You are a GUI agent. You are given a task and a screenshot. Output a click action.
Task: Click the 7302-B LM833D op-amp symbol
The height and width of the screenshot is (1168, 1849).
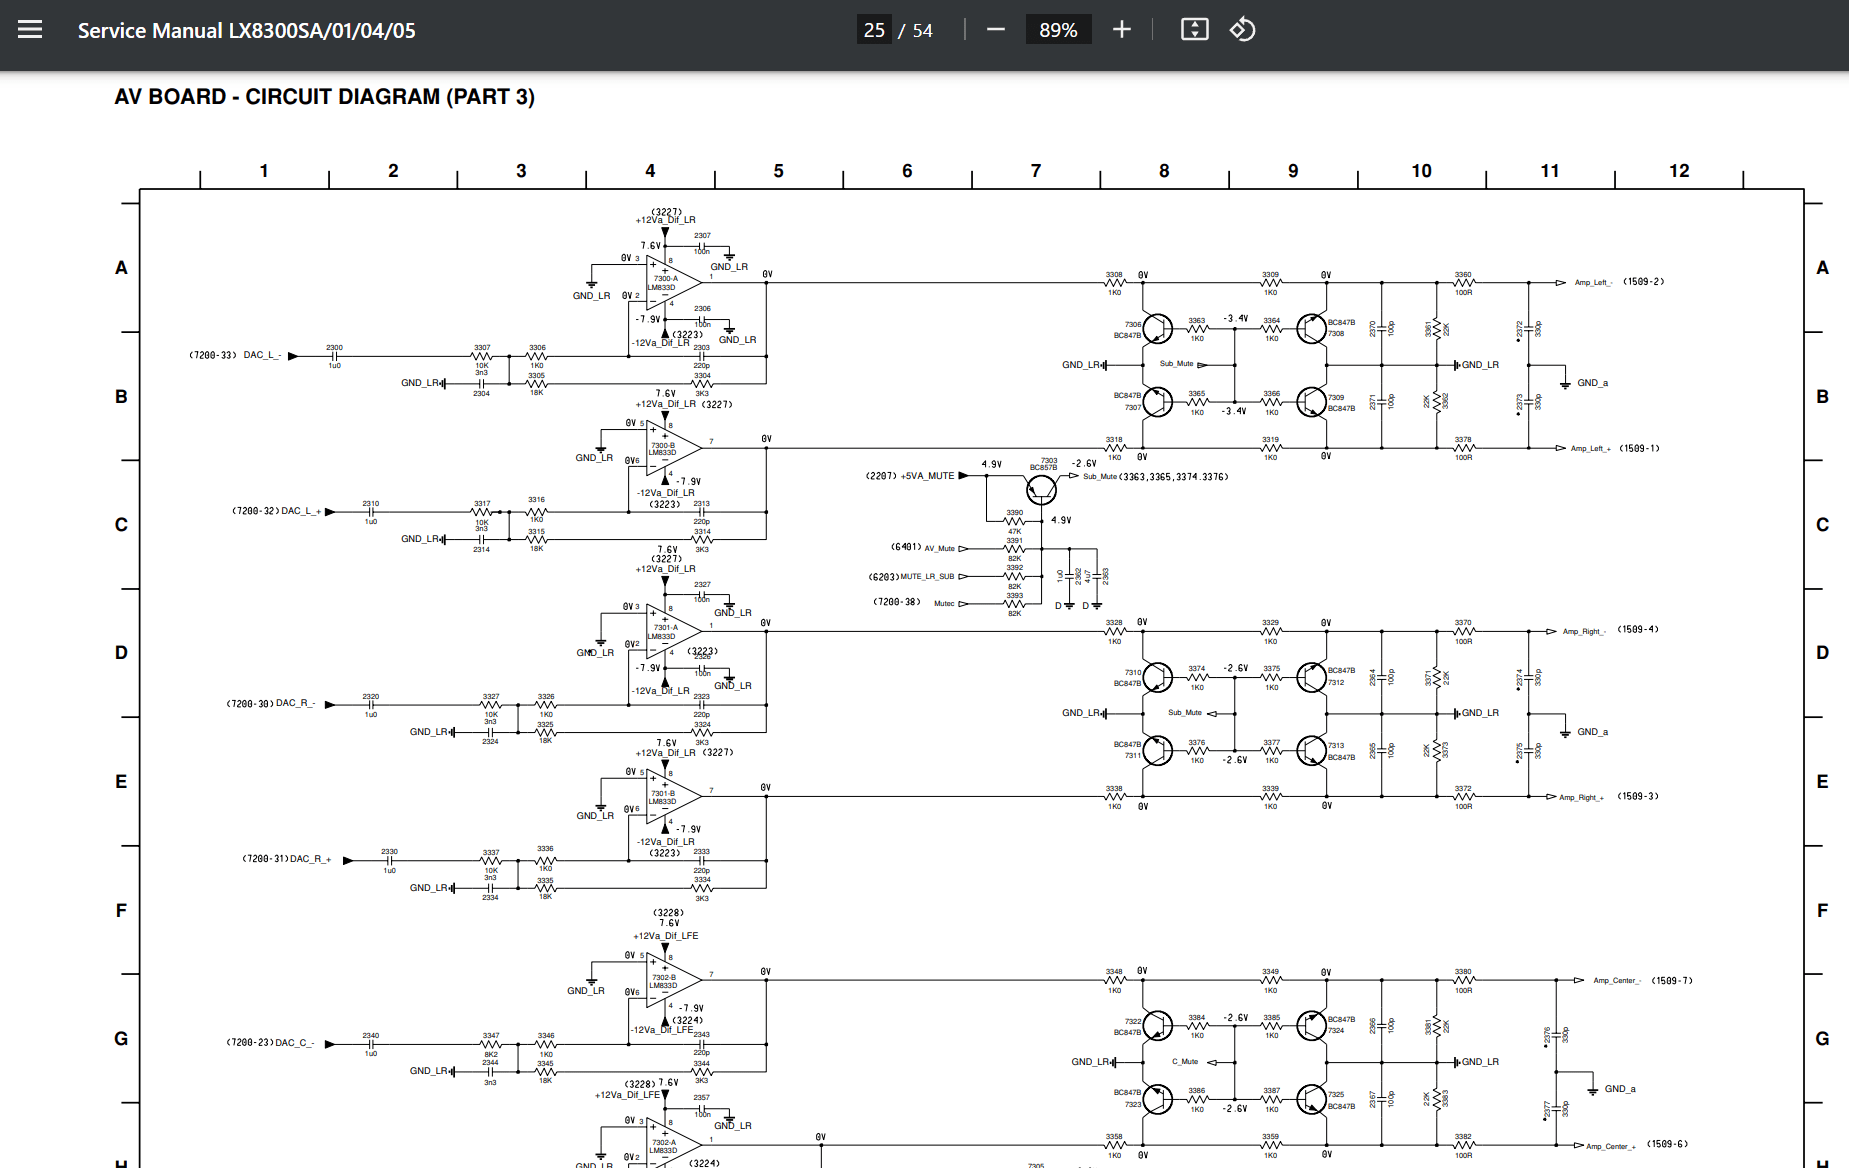(x=672, y=981)
